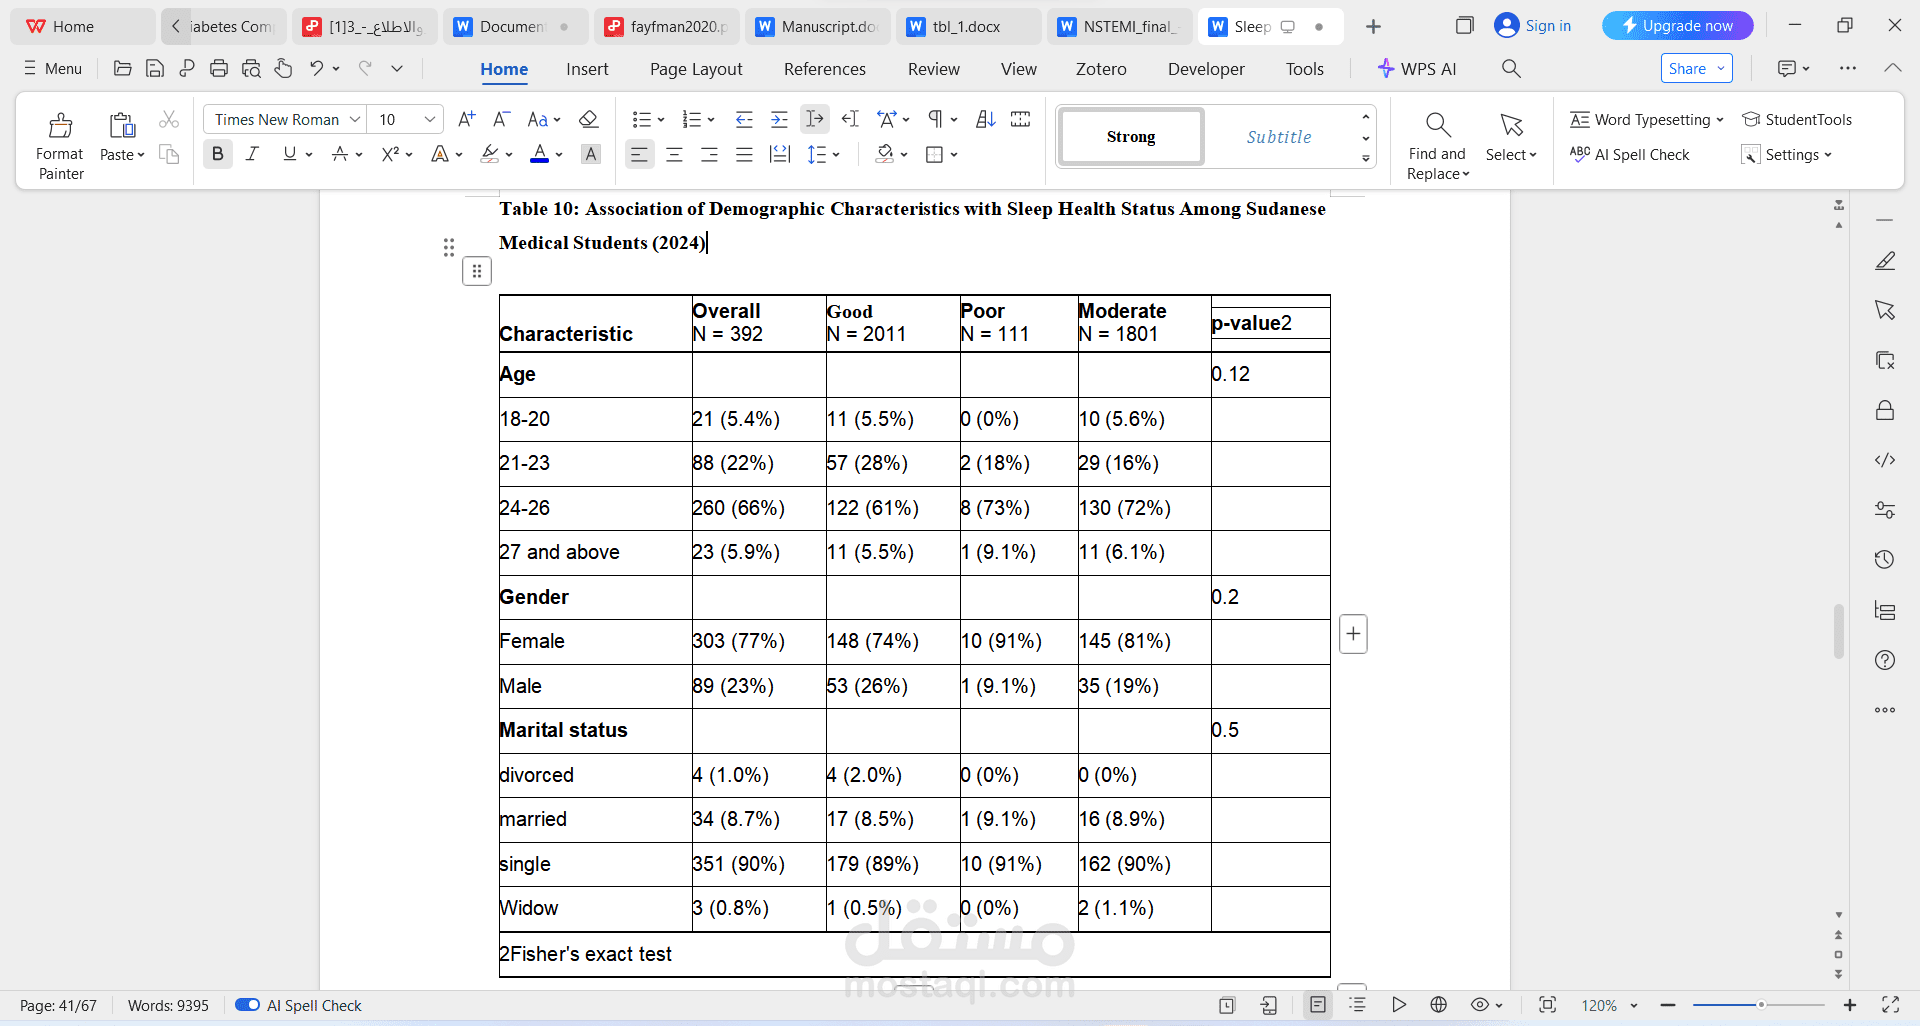Click the vertical scrollbar thumb
Screen dimensions: 1920x1026
(1838, 631)
